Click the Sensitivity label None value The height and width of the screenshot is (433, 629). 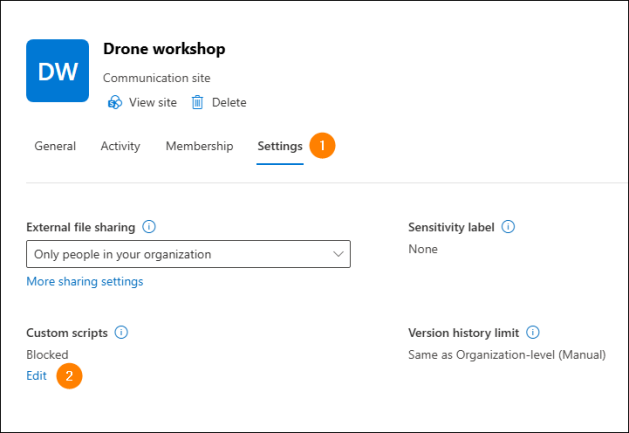[x=423, y=249]
